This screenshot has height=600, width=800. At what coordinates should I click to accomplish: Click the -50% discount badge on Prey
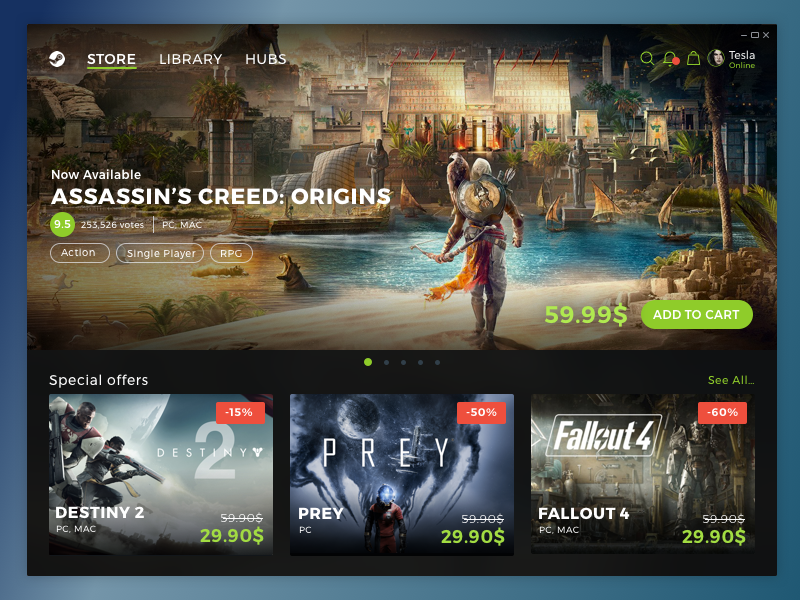click(x=481, y=413)
